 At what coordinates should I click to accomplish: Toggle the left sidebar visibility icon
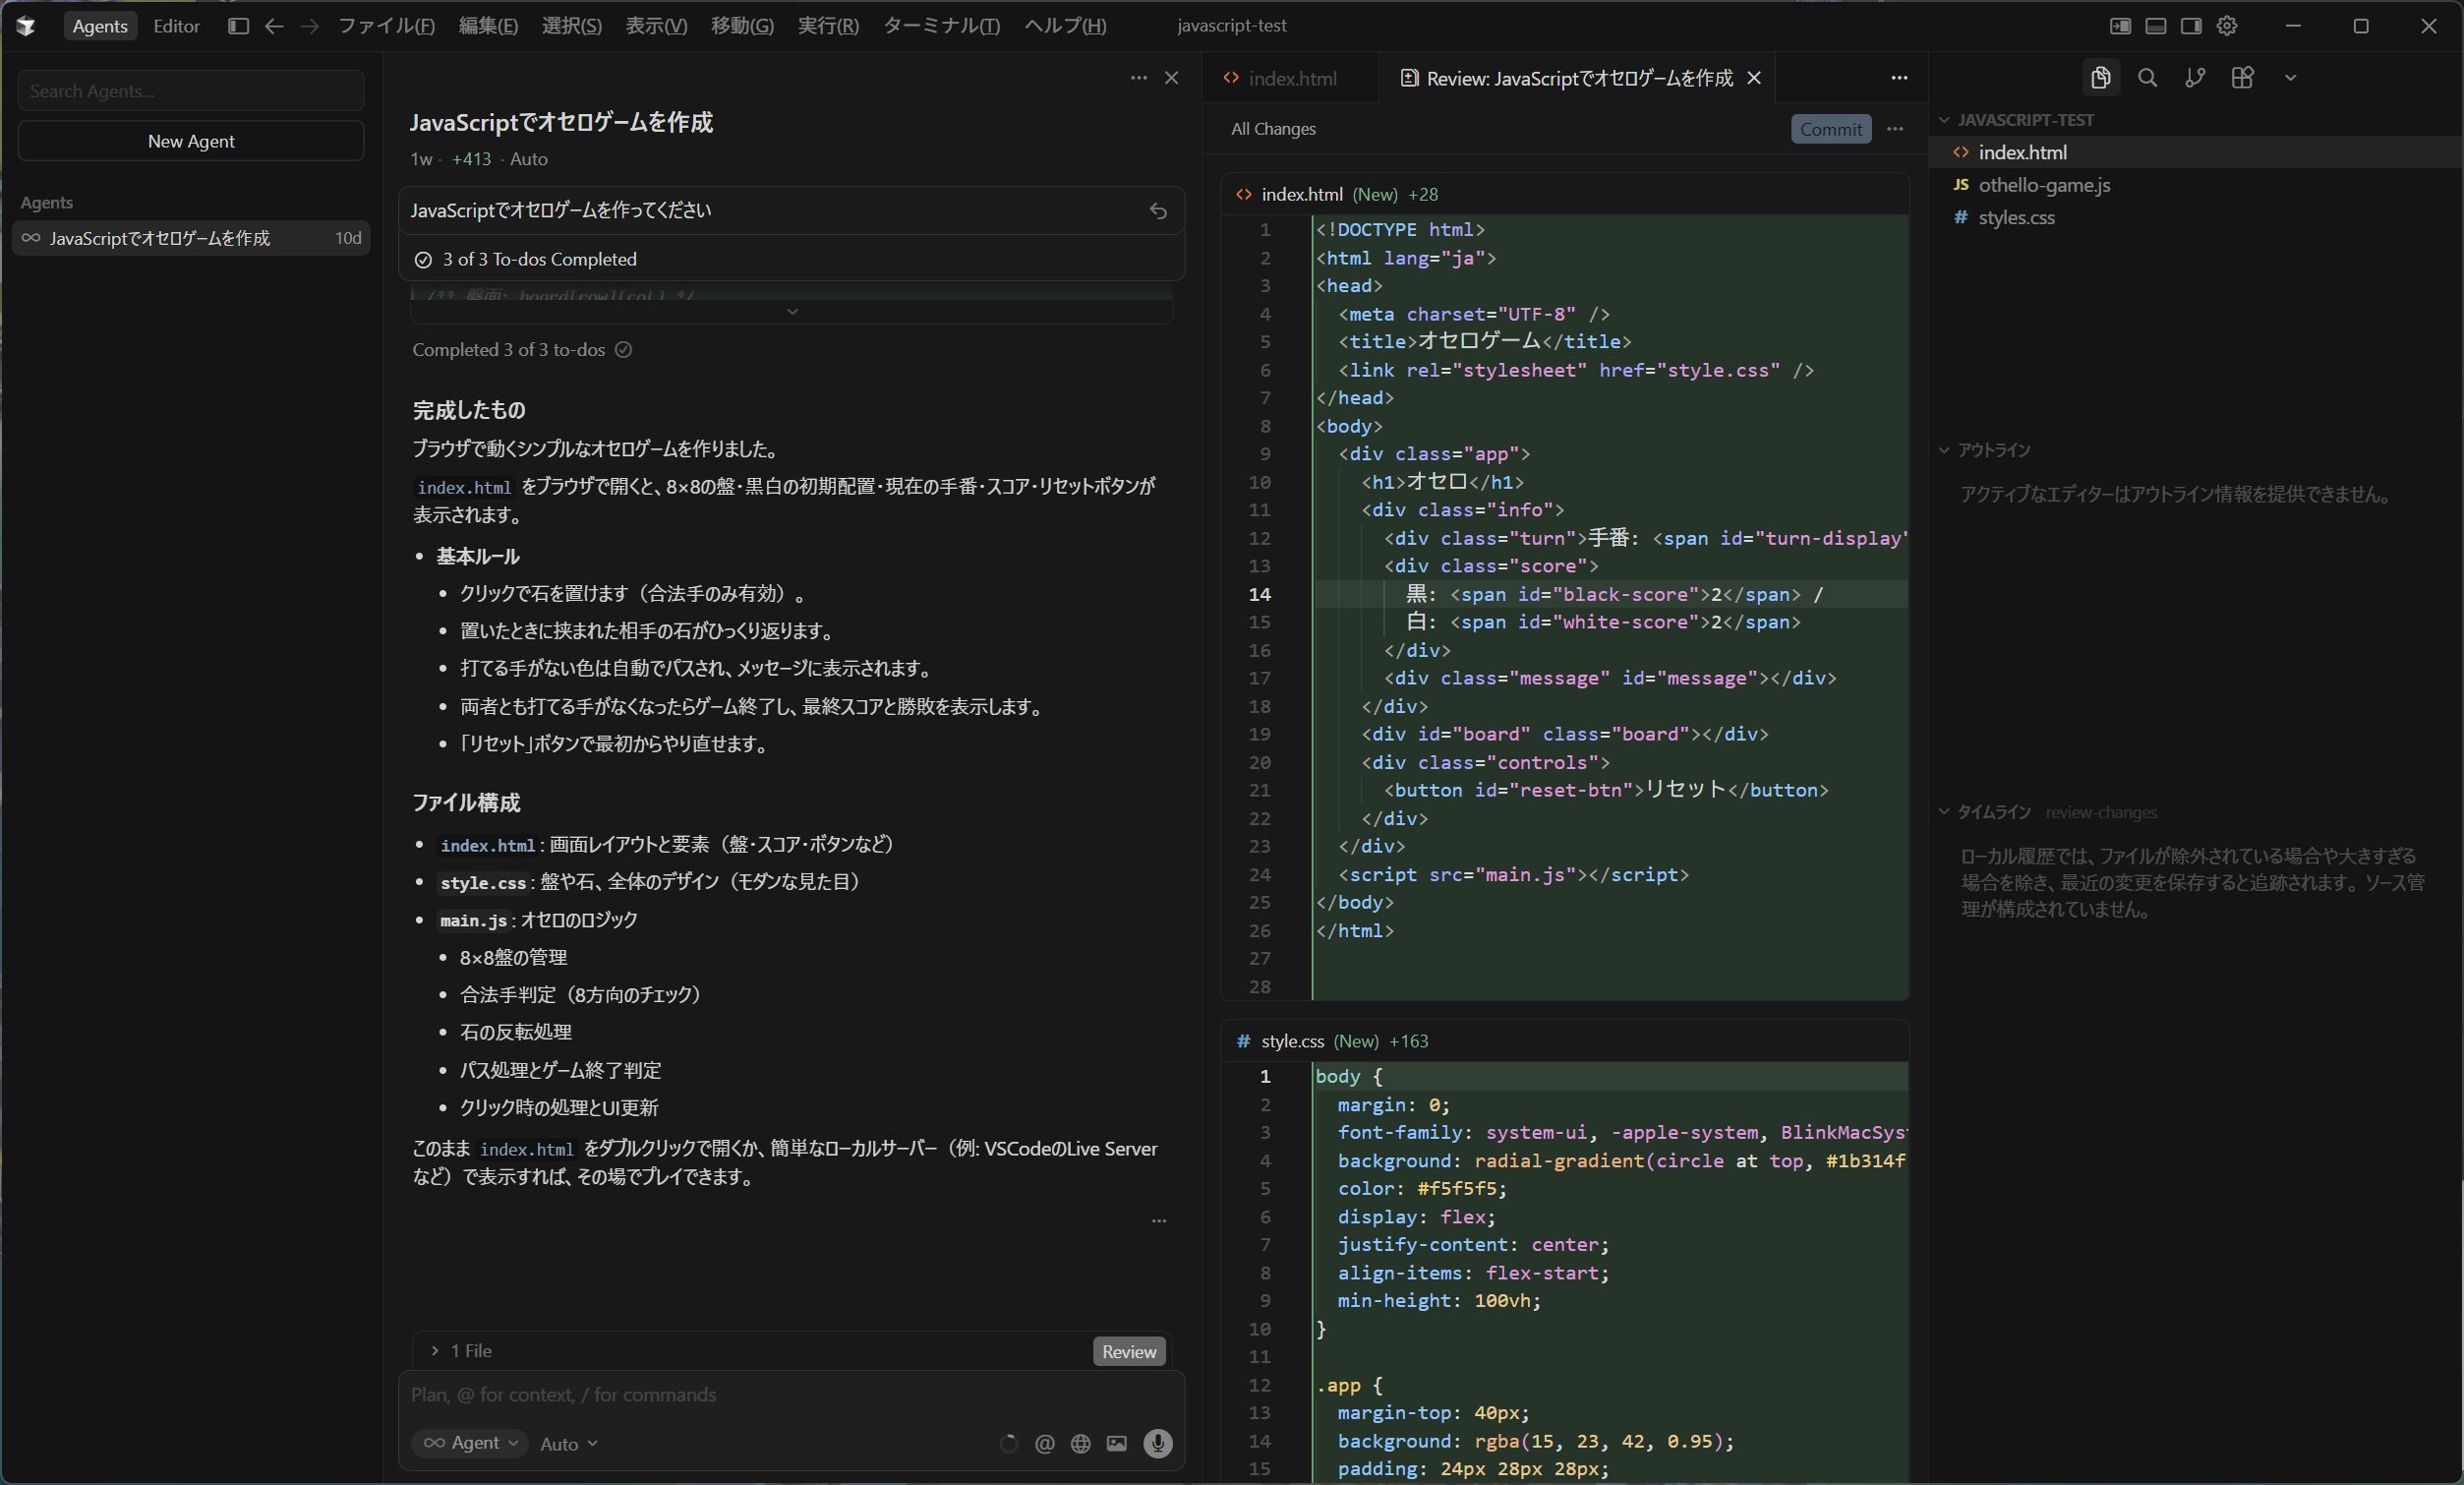tap(237, 26)
